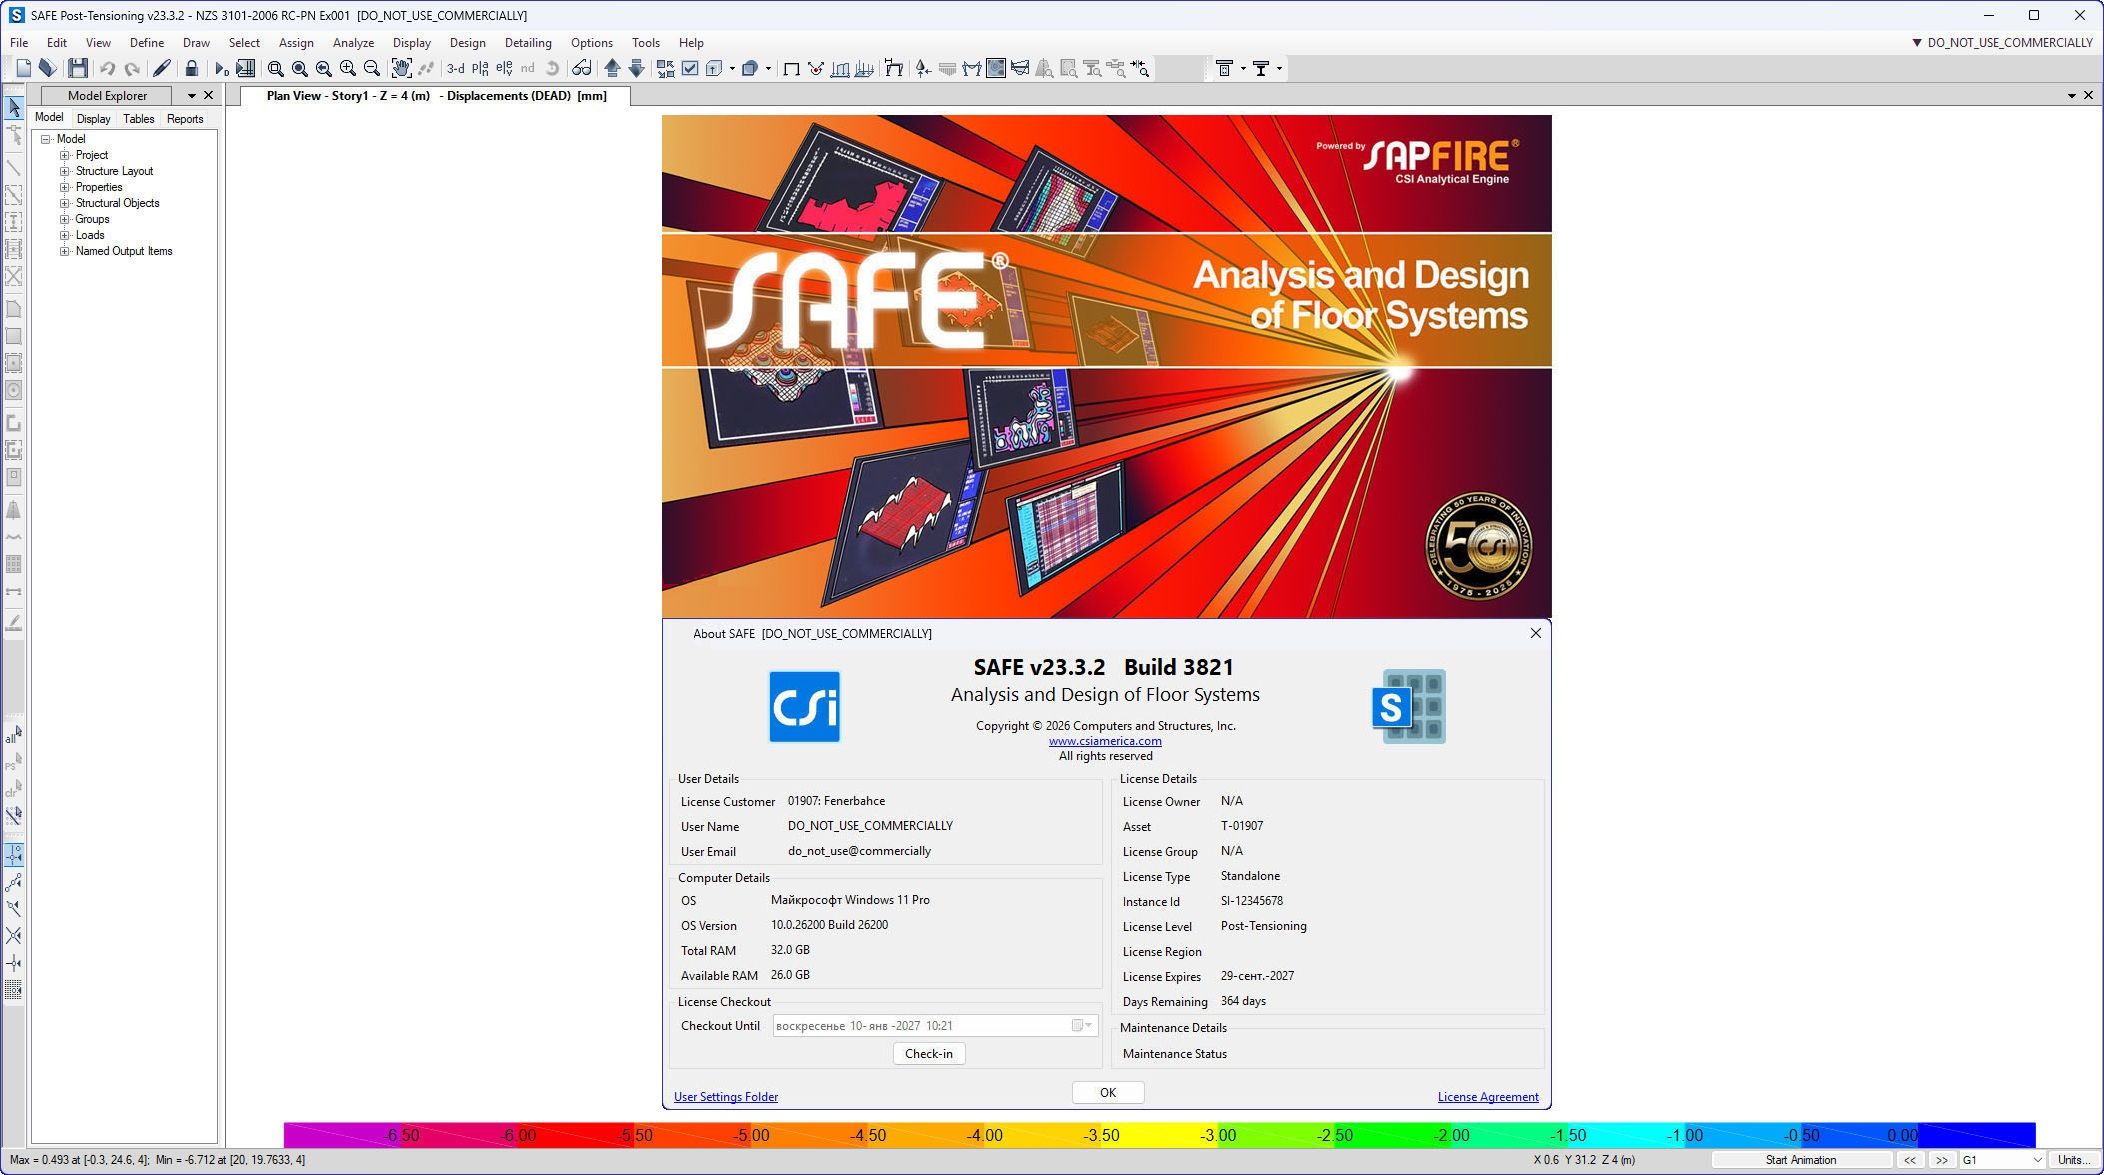Click the Start Animation button
Screen dimensions: 2104x1175
[x=1801, y=1160]
